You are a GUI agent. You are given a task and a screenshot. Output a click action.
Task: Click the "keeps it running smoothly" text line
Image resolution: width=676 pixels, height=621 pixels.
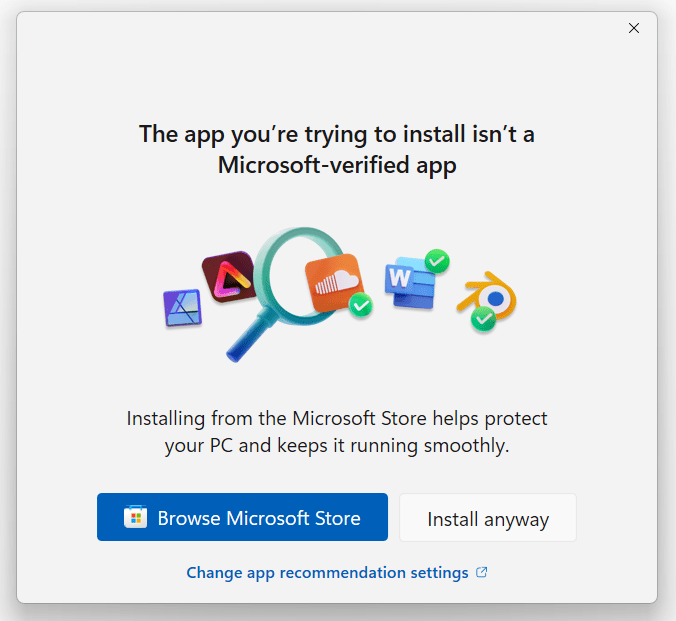(337, 446)
